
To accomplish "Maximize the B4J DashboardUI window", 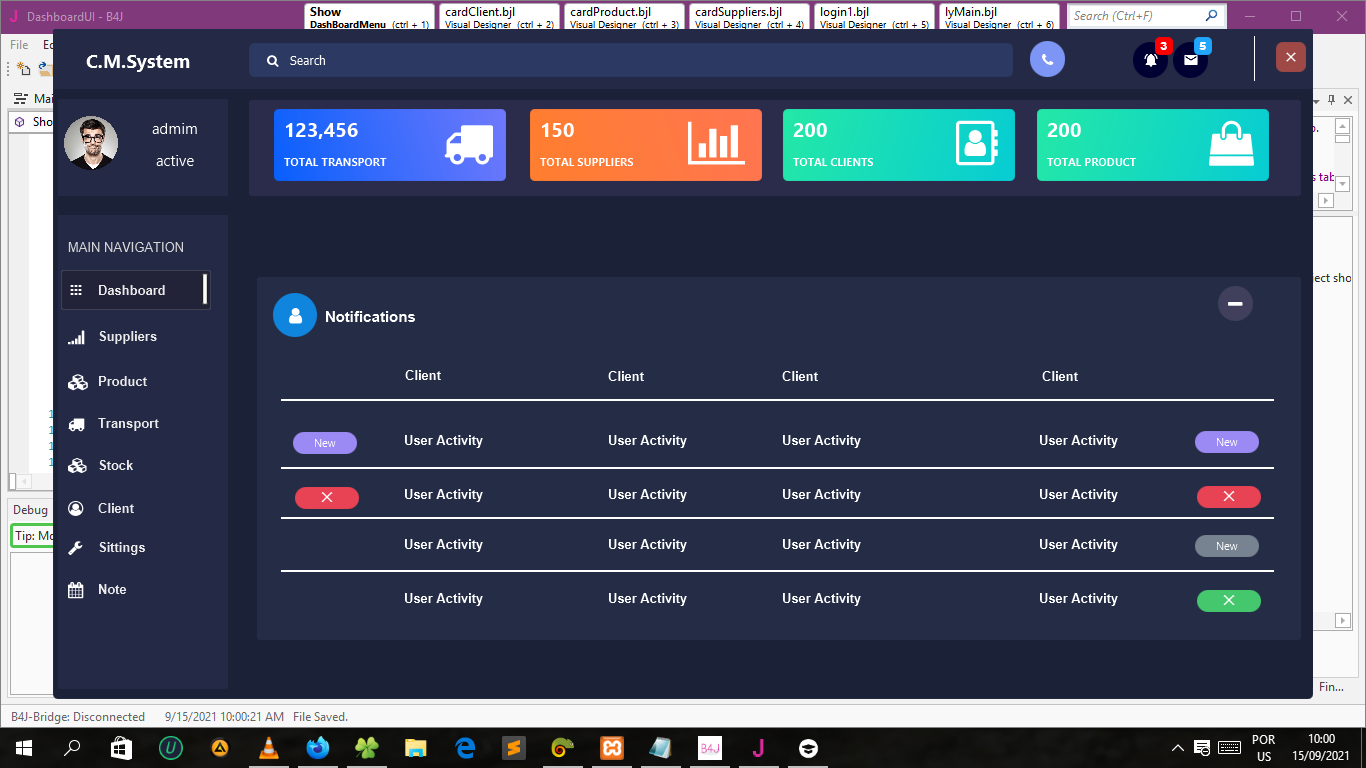I will (1296, 16).
